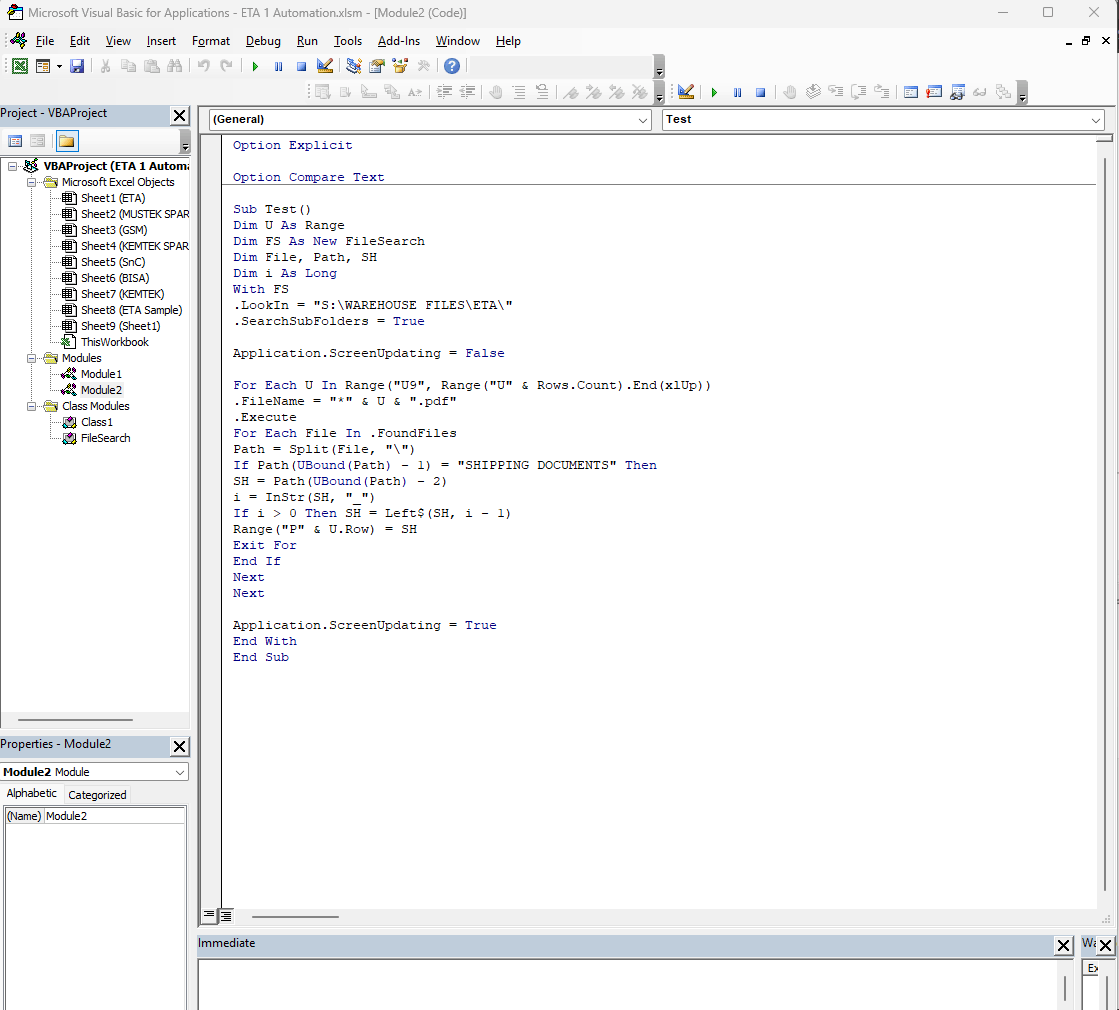
Task: Open the Locals Window icon
Action: (x=911, y=92)
